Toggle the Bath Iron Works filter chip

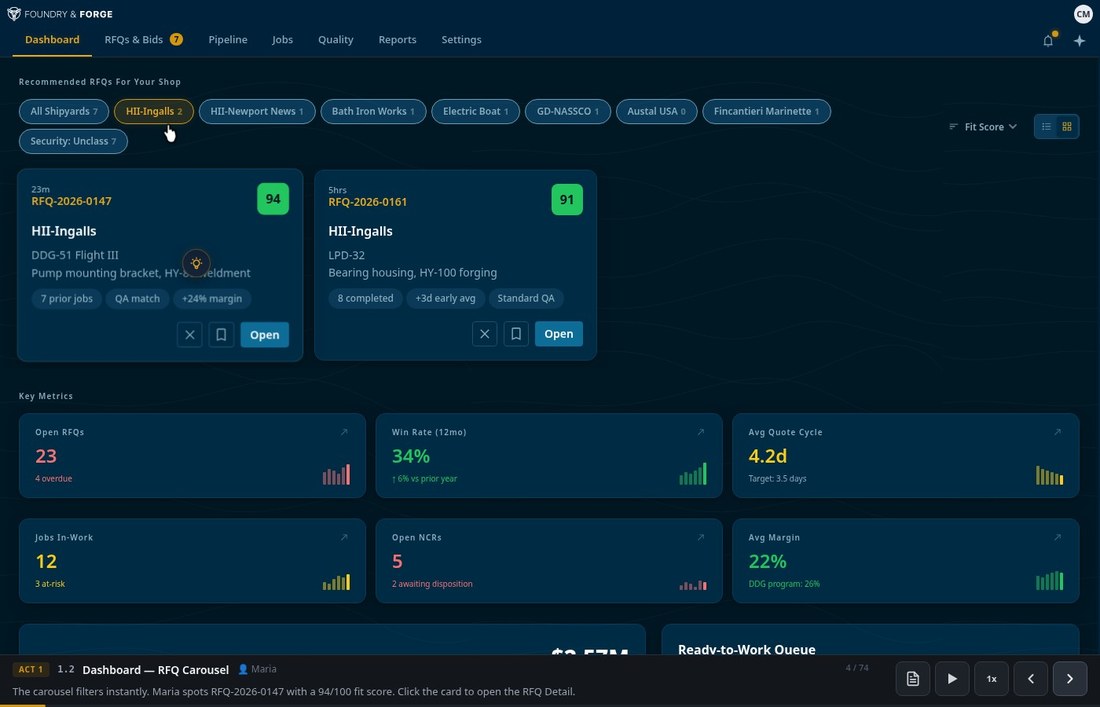click(372, 111)
